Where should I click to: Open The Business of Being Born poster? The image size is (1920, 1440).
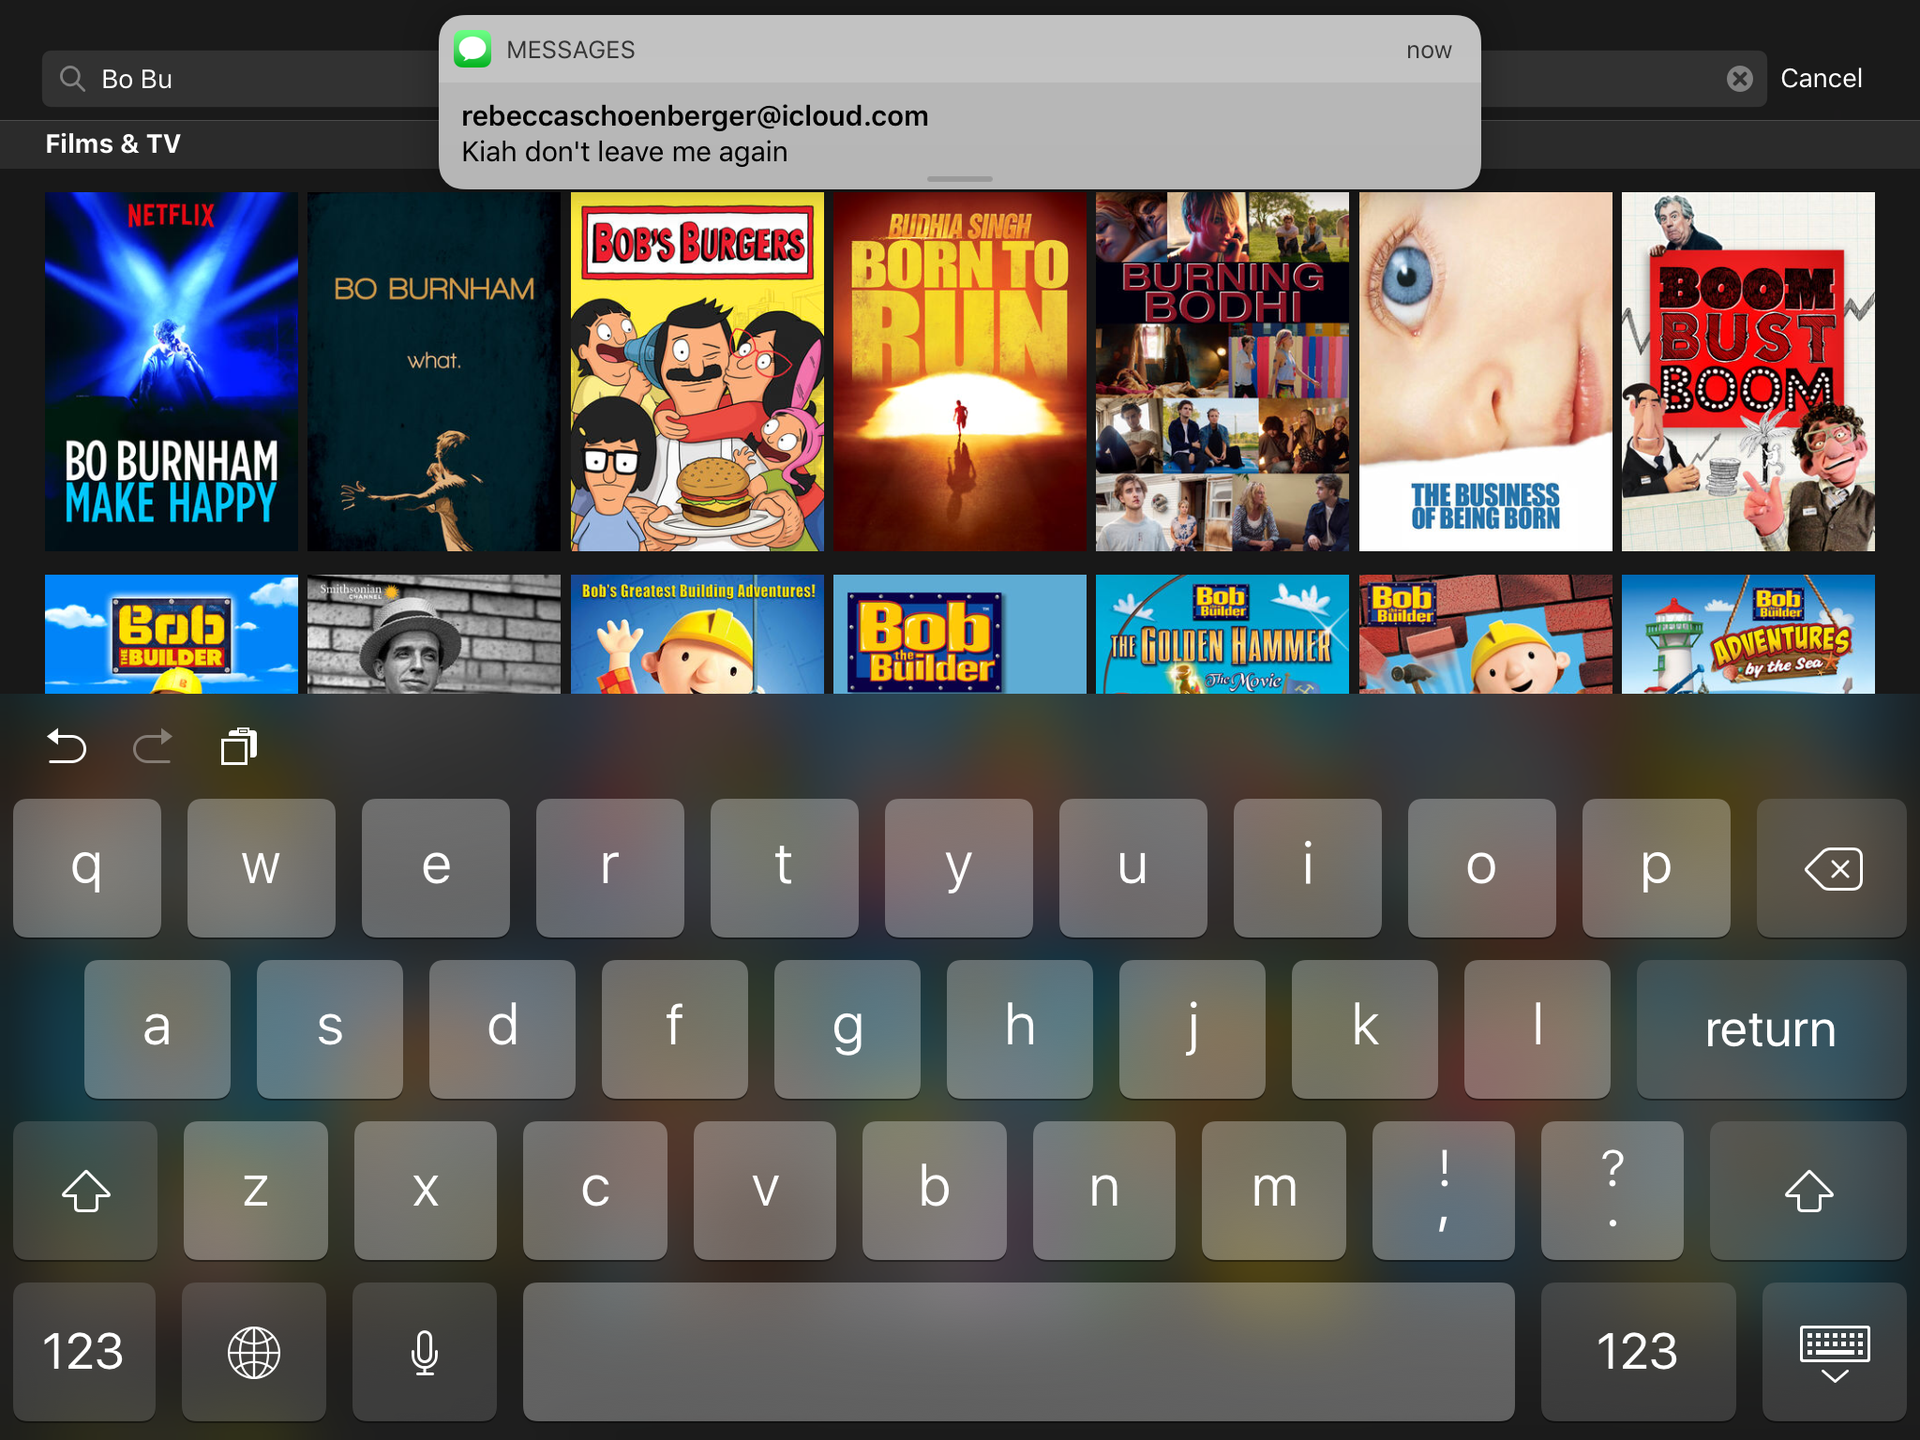1485,371
